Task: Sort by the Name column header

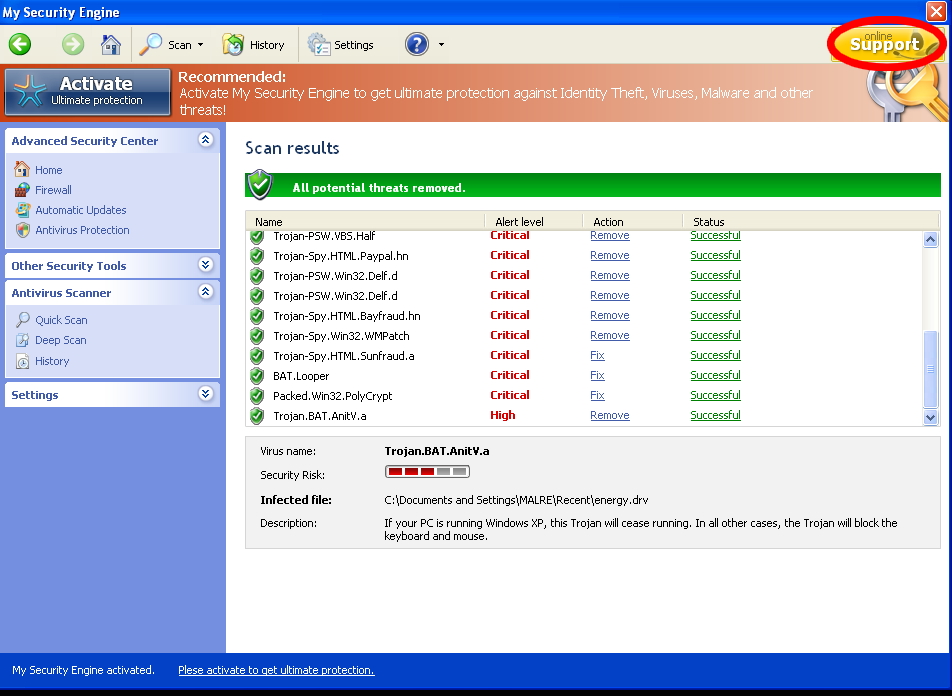Action: pyautogui.click(x=366, y=222)
